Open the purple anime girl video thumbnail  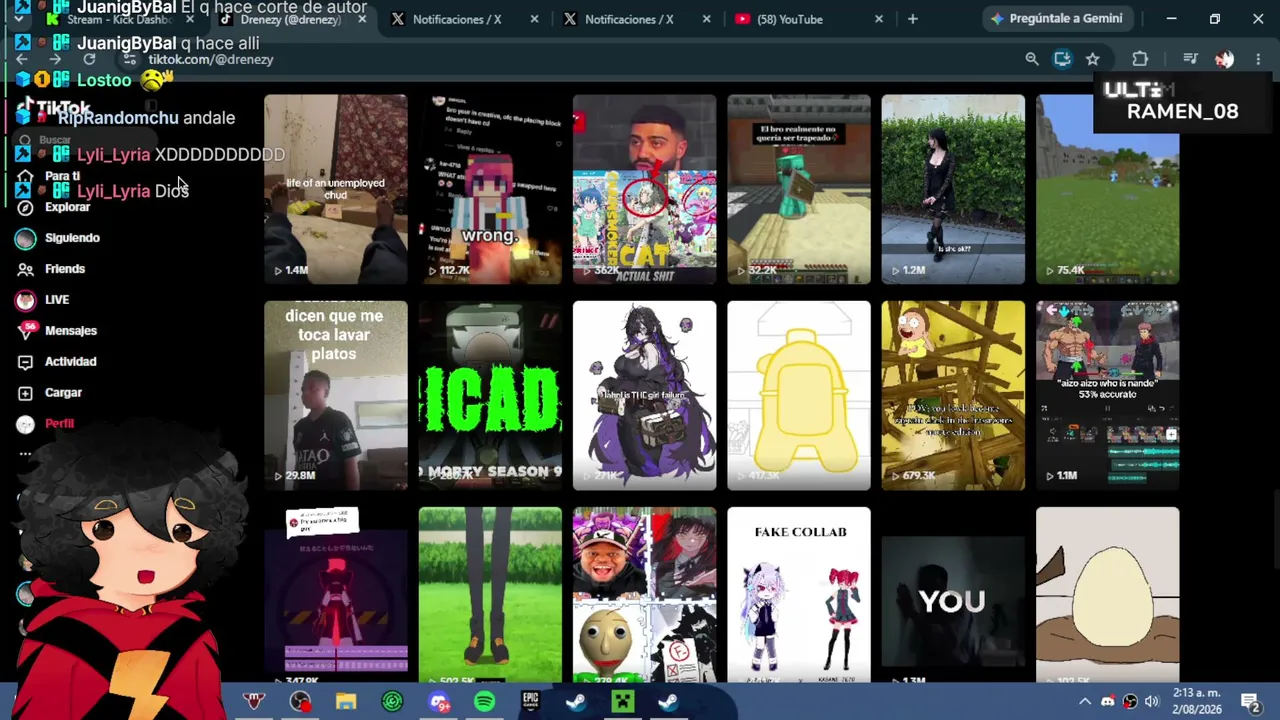(x=644, y=396)
